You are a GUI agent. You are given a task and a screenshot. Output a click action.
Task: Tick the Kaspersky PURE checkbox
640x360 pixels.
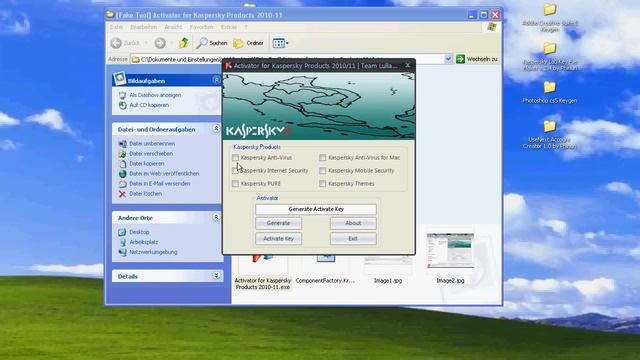click(x=236, y=184)
